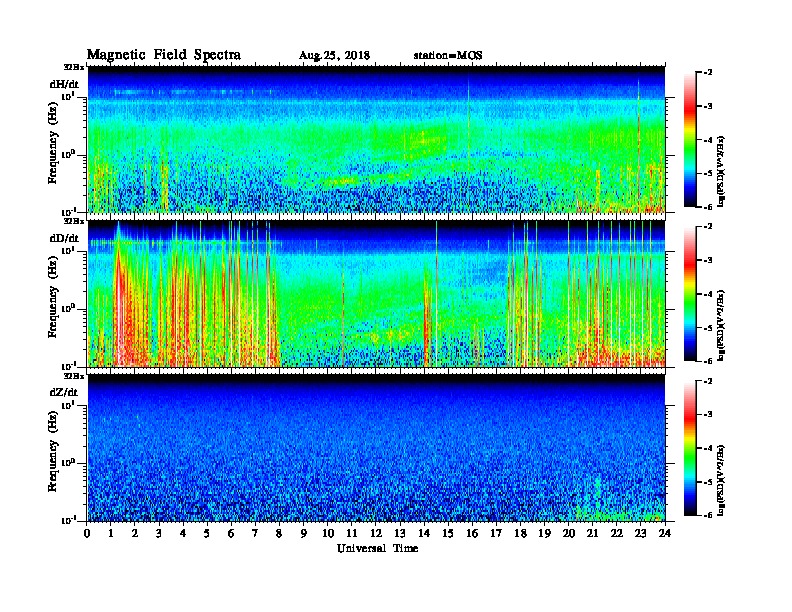Click hour tick '21' on the time axis
The image size is (792, 612).
592,533
